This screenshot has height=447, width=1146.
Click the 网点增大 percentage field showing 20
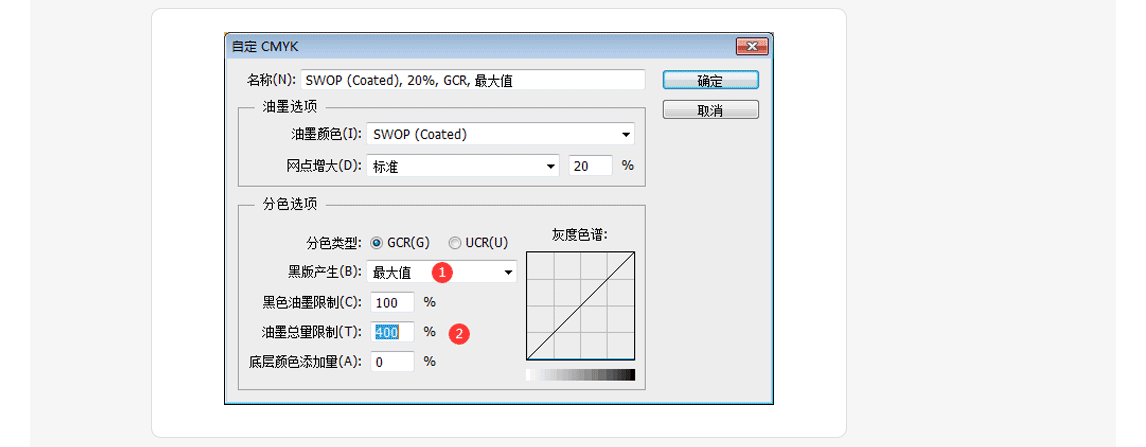(x=590, y=166)
